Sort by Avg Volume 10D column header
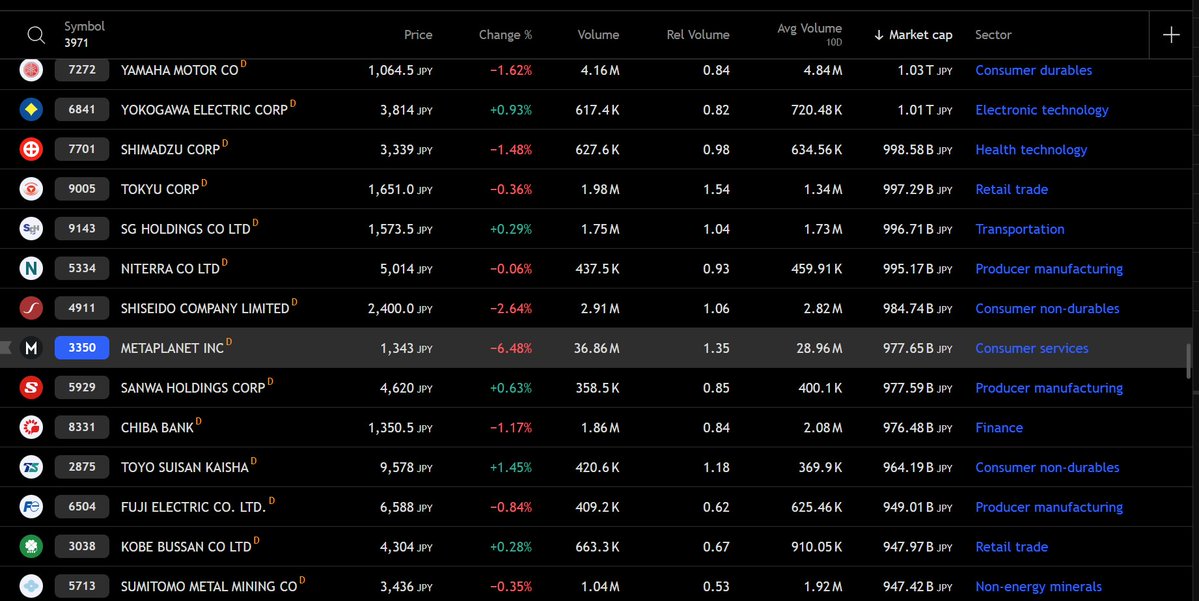 point(810,34)
